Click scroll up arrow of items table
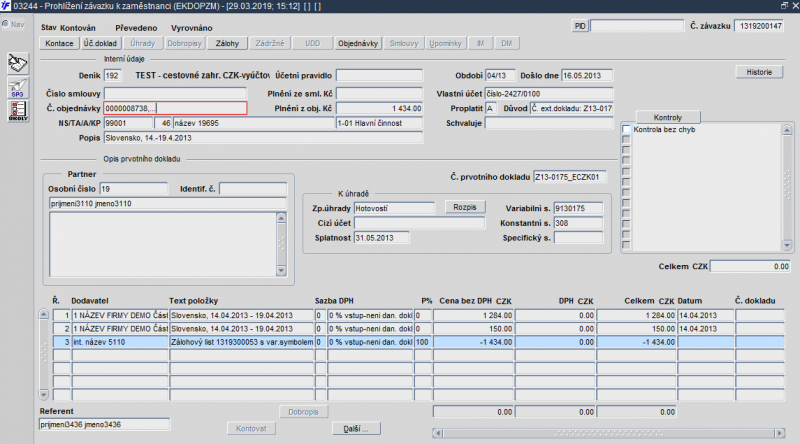800x444 pixels. coord(42,315)
